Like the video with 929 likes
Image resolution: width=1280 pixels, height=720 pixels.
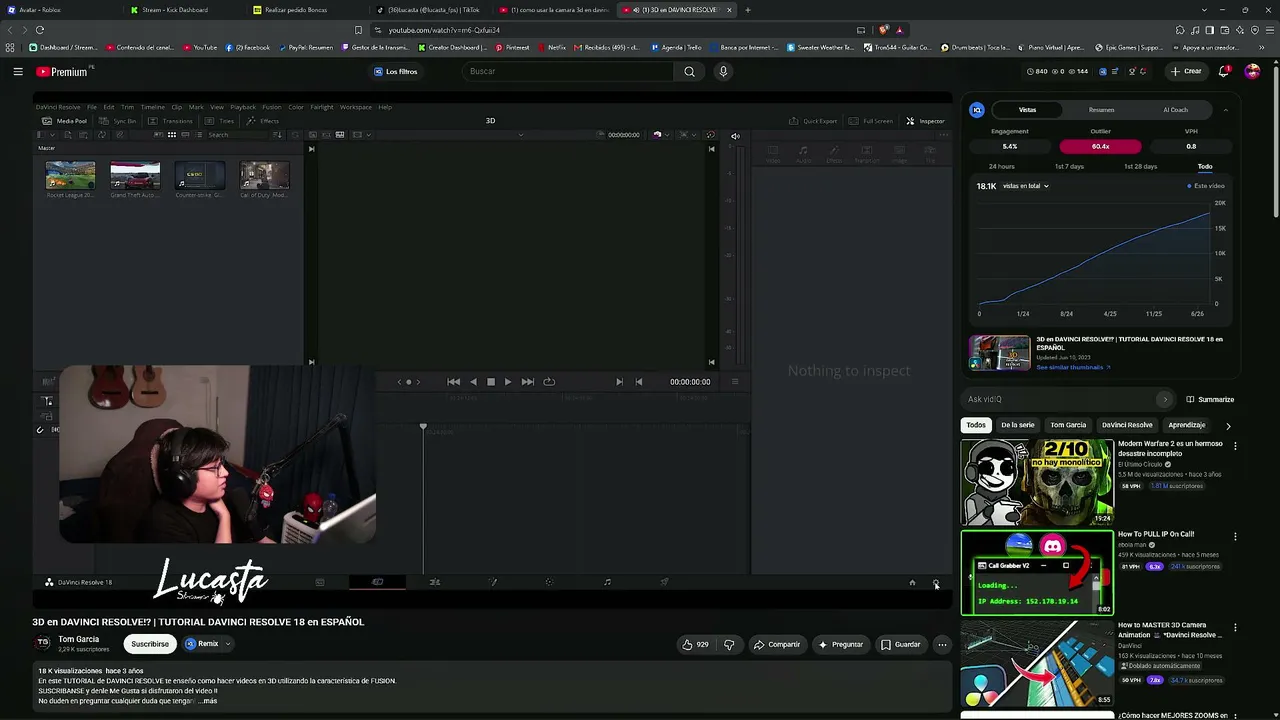[x=695, y=644]
